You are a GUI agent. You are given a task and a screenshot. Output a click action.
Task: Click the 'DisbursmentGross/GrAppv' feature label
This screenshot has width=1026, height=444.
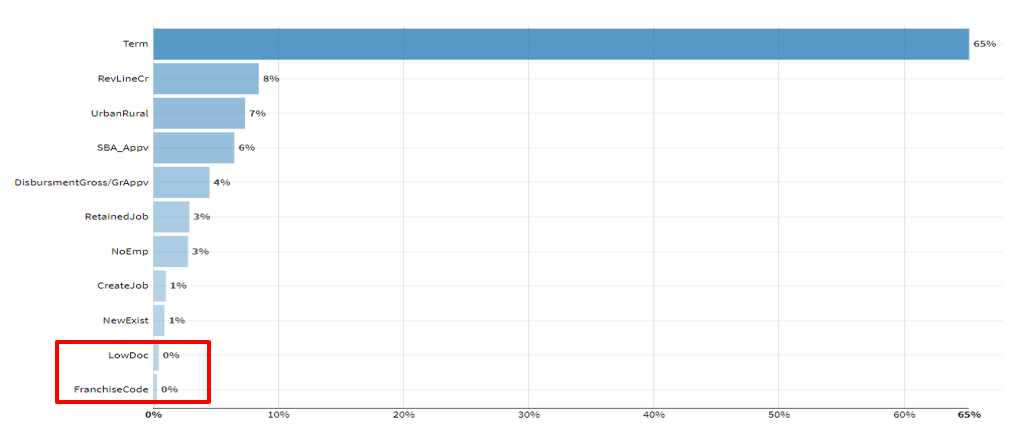click(x=82, y=182)
